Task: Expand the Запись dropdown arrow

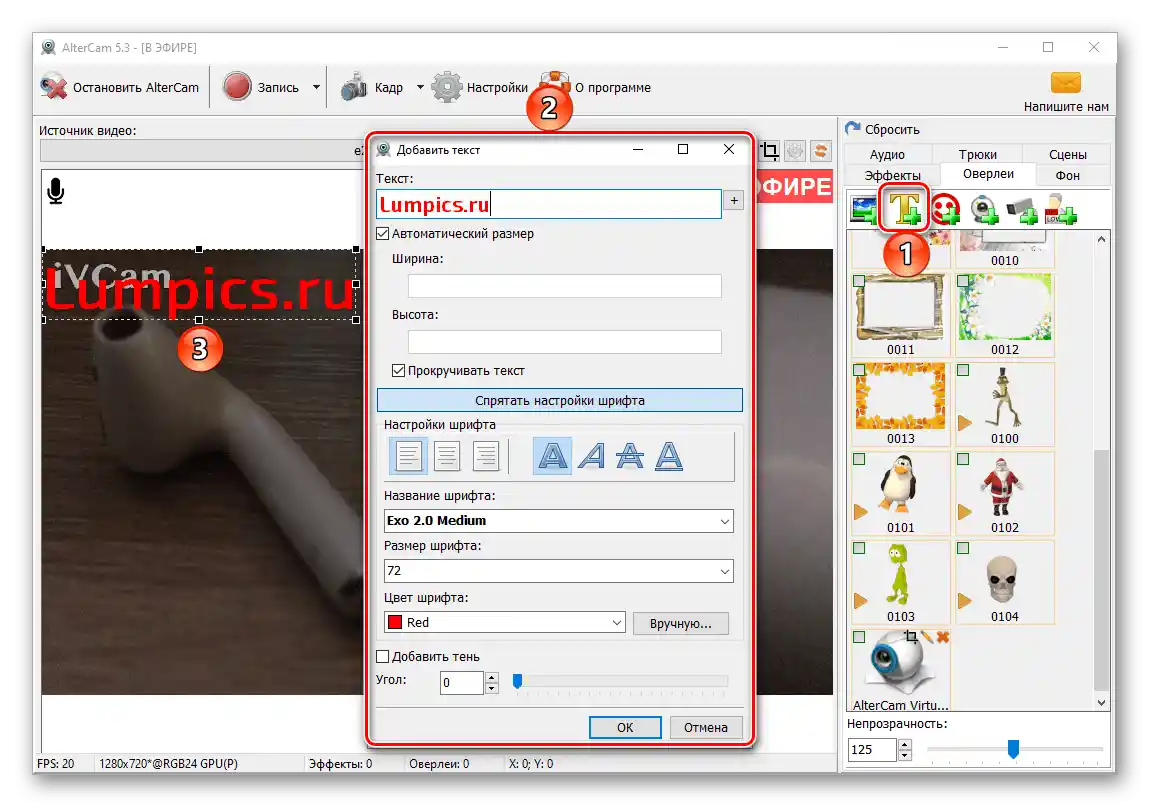Action: (316, 87)
